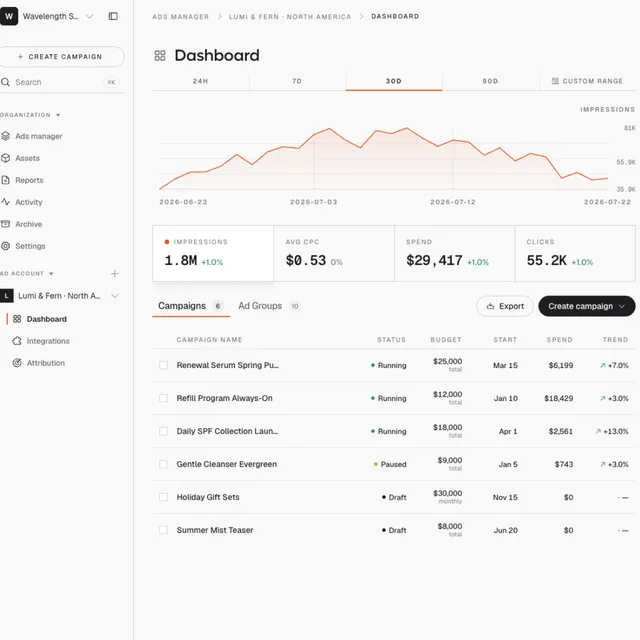The width and height of the screenshot is (640, 640).
Task: Open the Holiday Gift Sets campaign
Action: tap(208, 497)
